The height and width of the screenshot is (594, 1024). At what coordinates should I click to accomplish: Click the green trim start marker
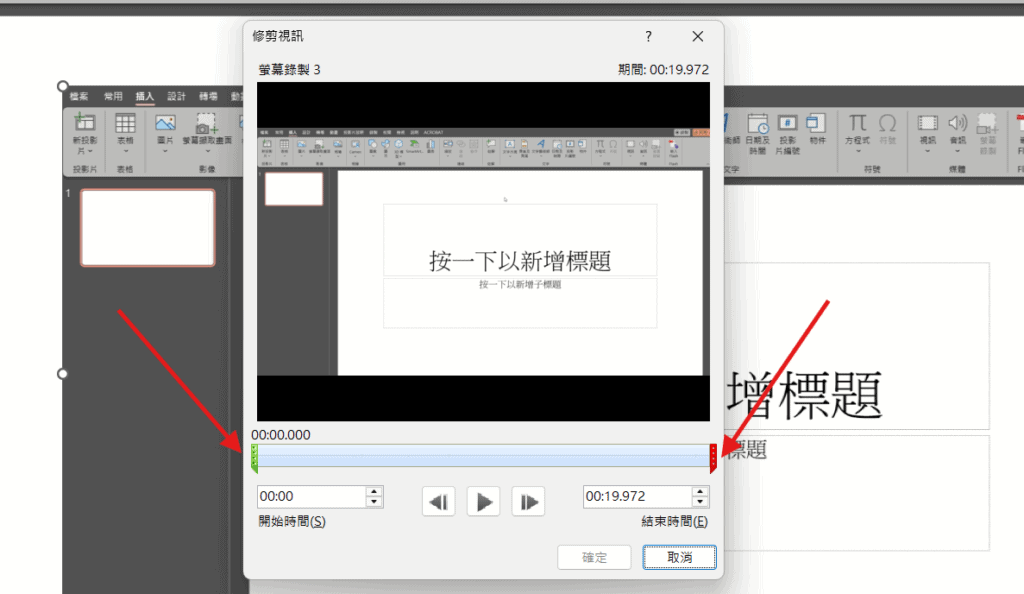pyautogui.click(x=254, y=458)
